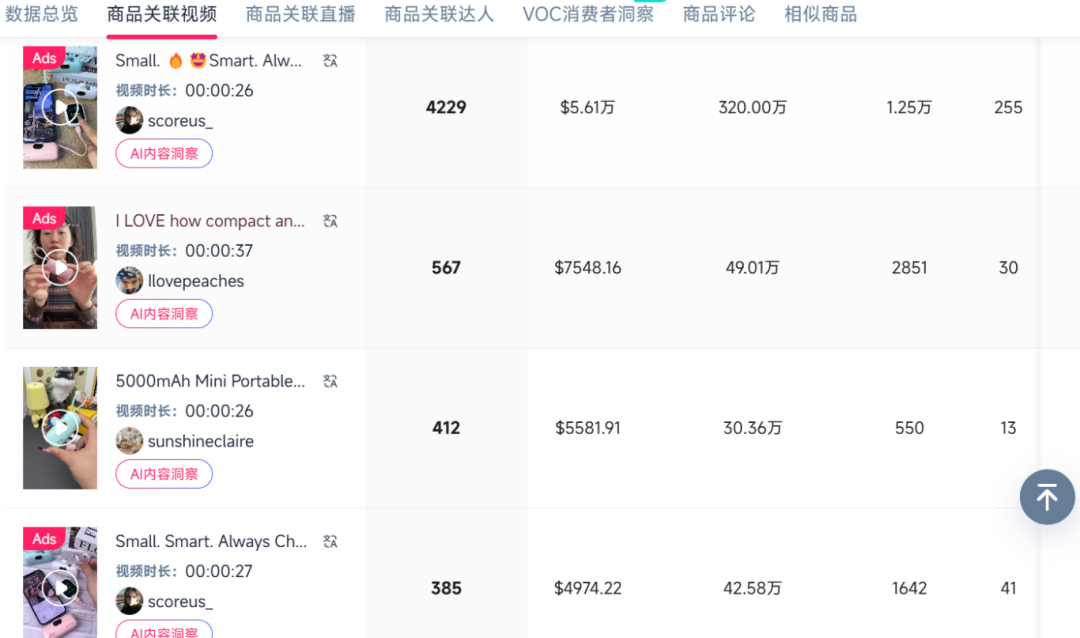Click translate icon beside "I LOVE how compact" title

(x=330, y=220)
